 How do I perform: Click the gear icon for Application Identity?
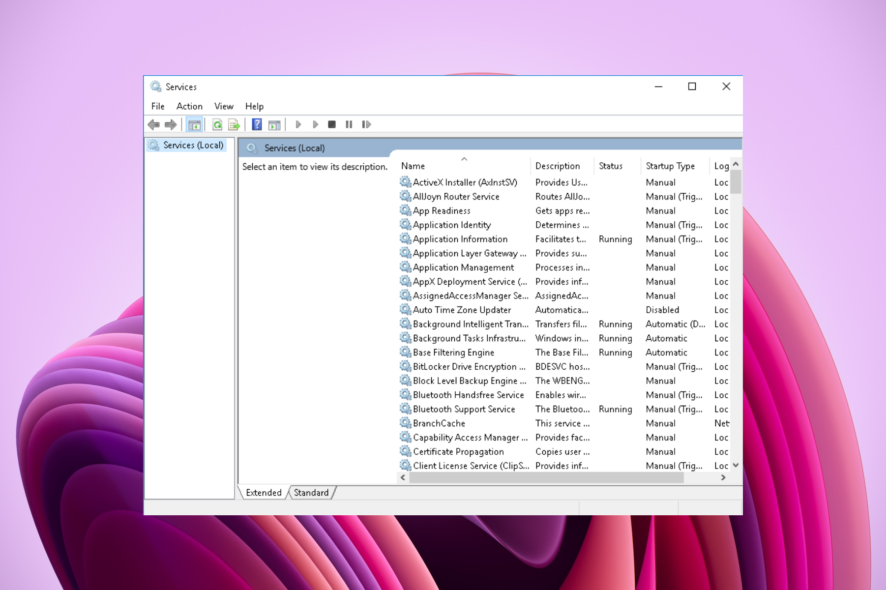click(x=405, y=224)
